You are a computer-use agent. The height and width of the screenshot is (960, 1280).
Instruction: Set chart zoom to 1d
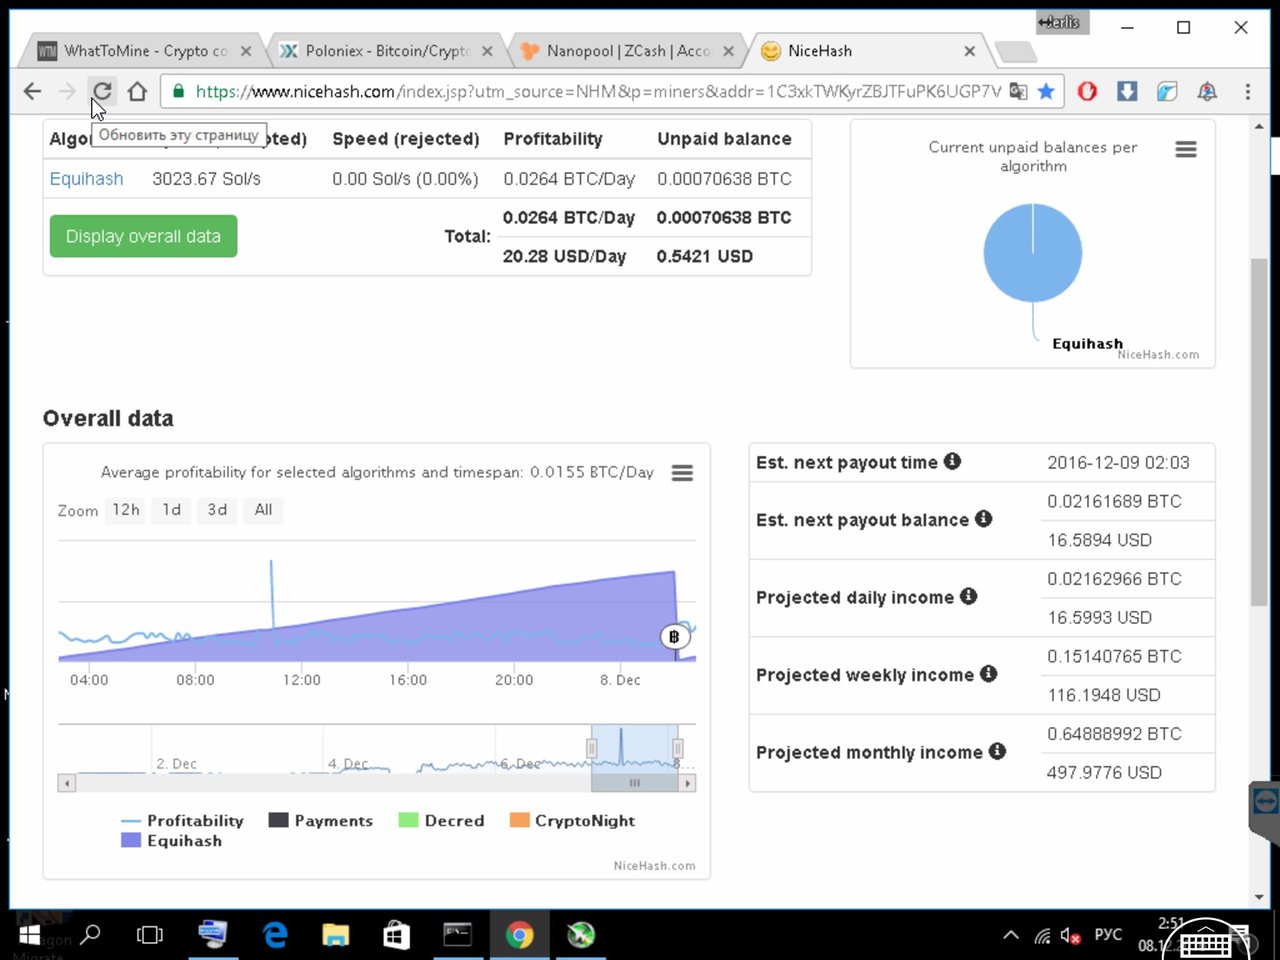click(x=172, y=510)
